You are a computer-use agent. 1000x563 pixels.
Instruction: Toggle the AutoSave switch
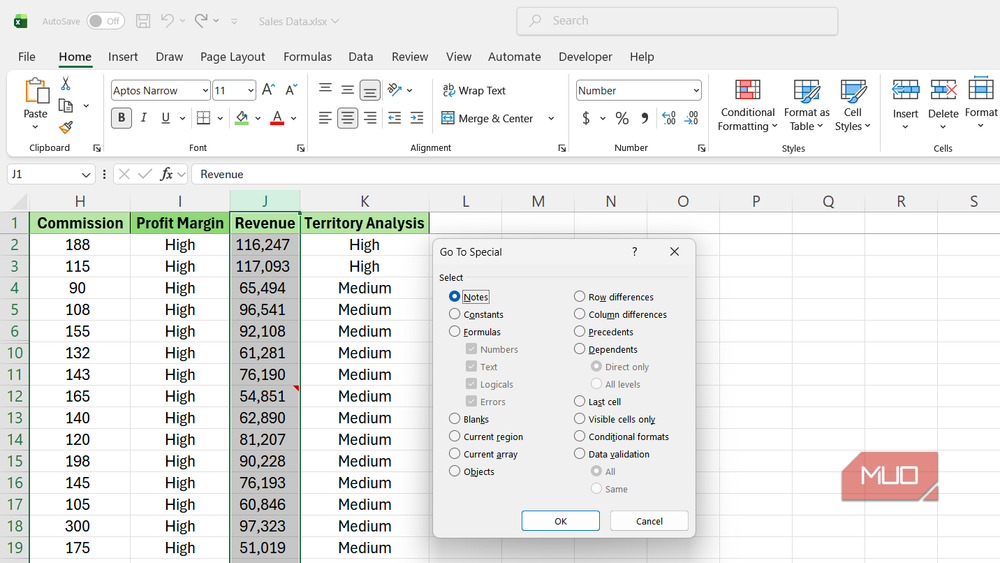point(105,21)
